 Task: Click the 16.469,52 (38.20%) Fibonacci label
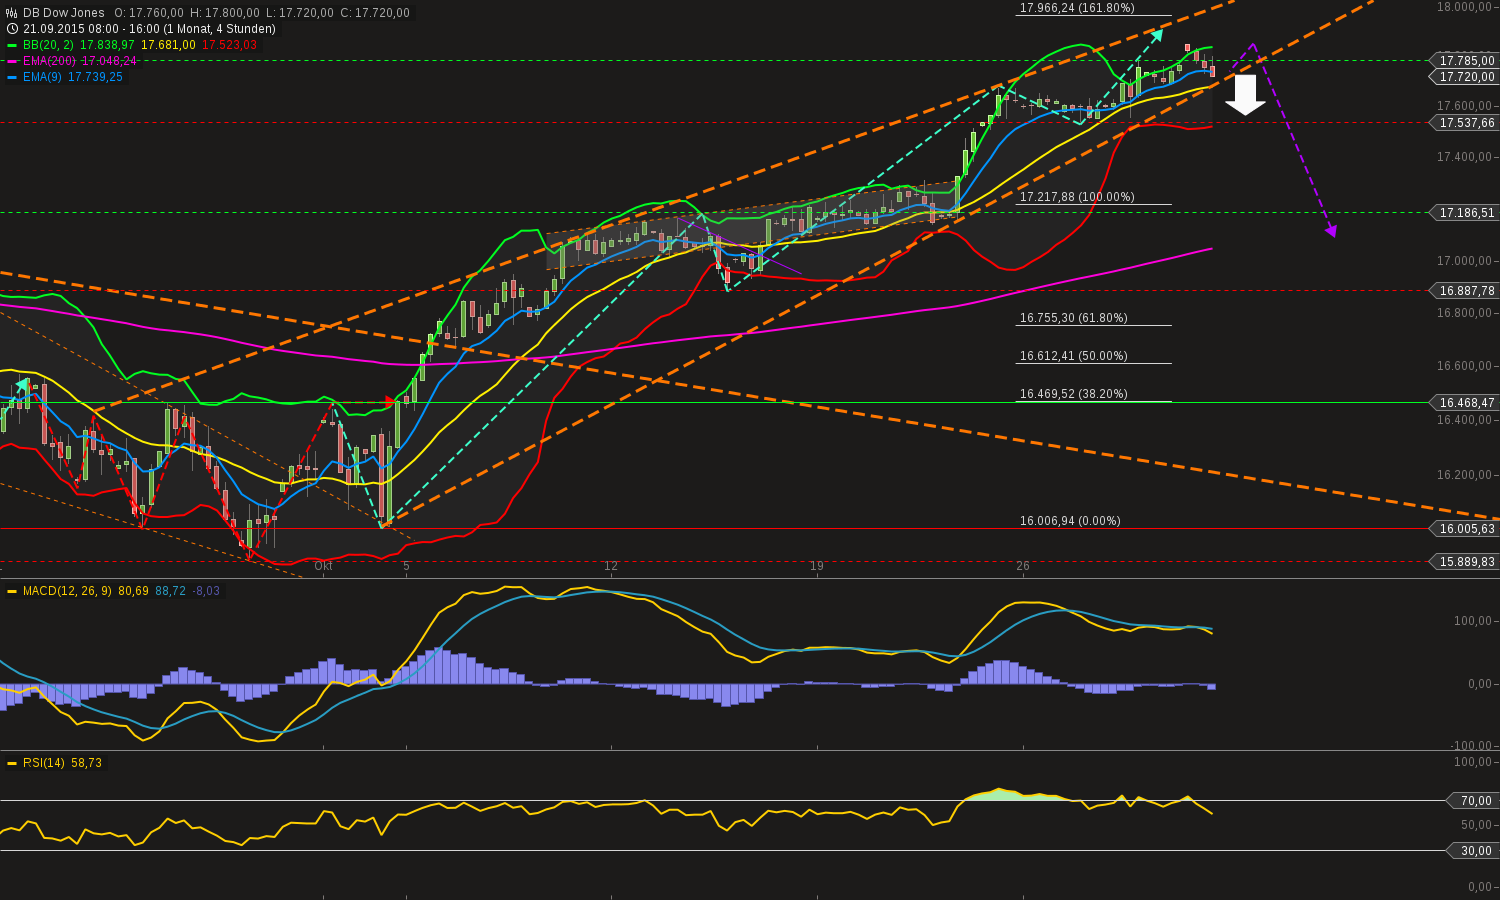[x=1074, y=394]
